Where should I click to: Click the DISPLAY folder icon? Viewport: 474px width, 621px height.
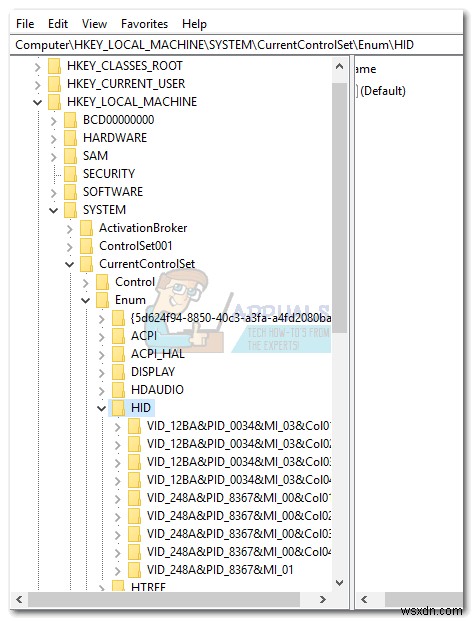(118, 372)
